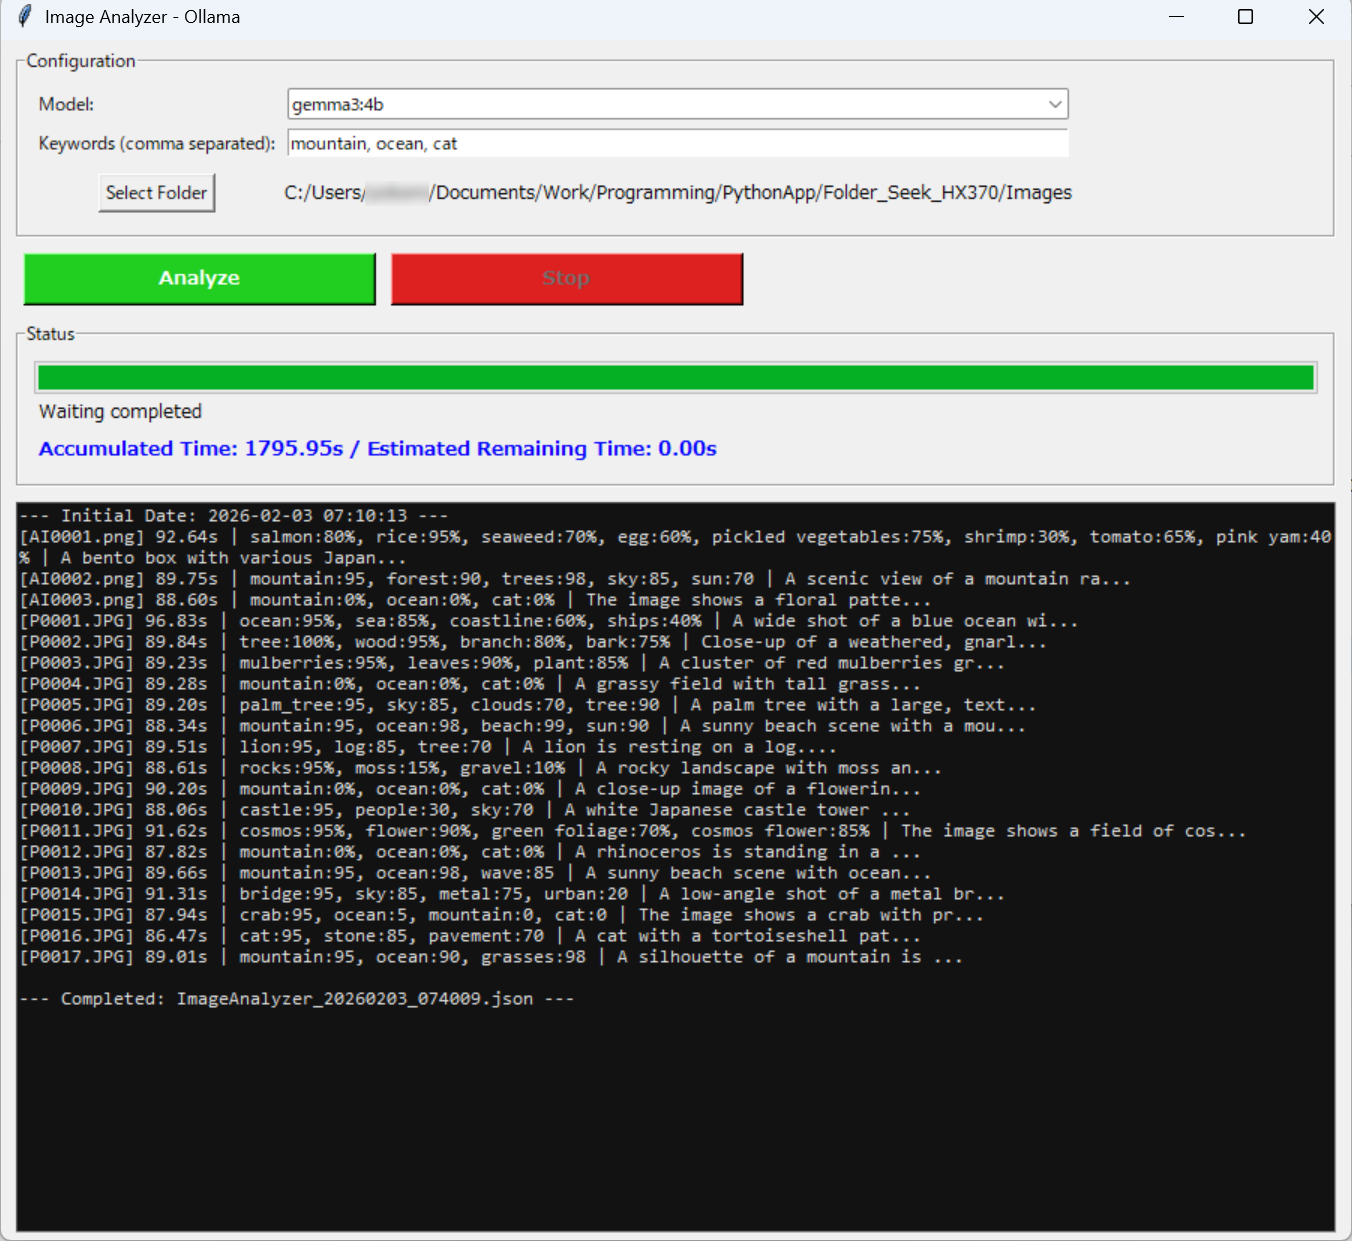
Task: Select the [P0005.JPG] palm tree log entry
Action: (x=528, y=705)
